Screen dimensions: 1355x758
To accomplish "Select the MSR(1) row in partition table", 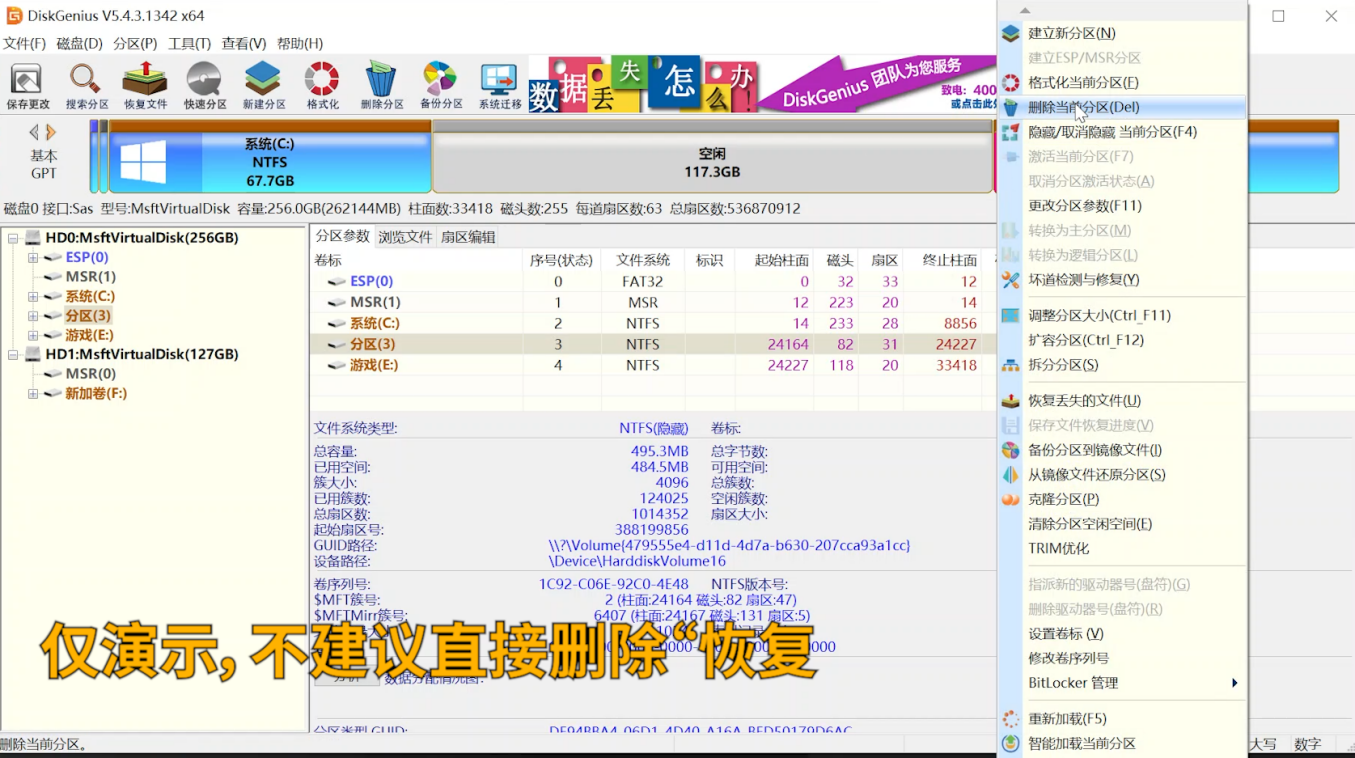I will (653, 302).
